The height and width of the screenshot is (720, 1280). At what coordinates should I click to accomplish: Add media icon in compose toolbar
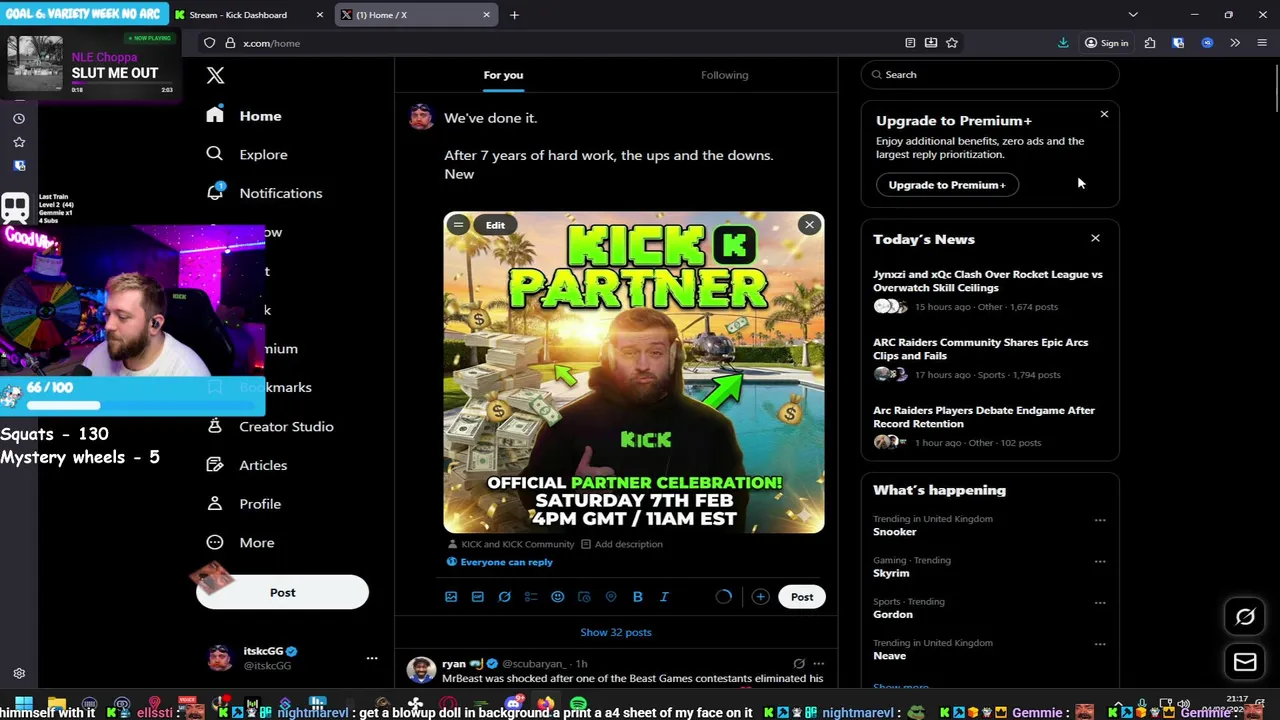point(451,597)
